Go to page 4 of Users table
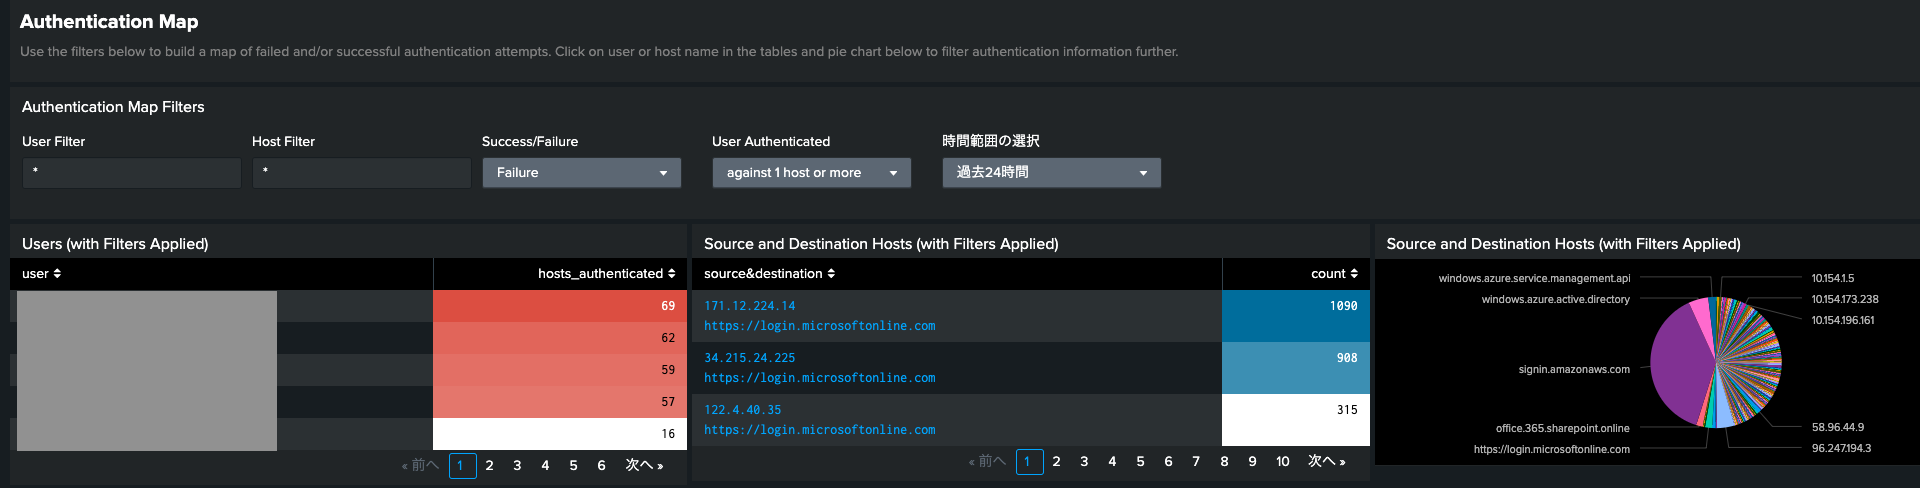This screenshot has height=488, width=1920. [545, 466]
